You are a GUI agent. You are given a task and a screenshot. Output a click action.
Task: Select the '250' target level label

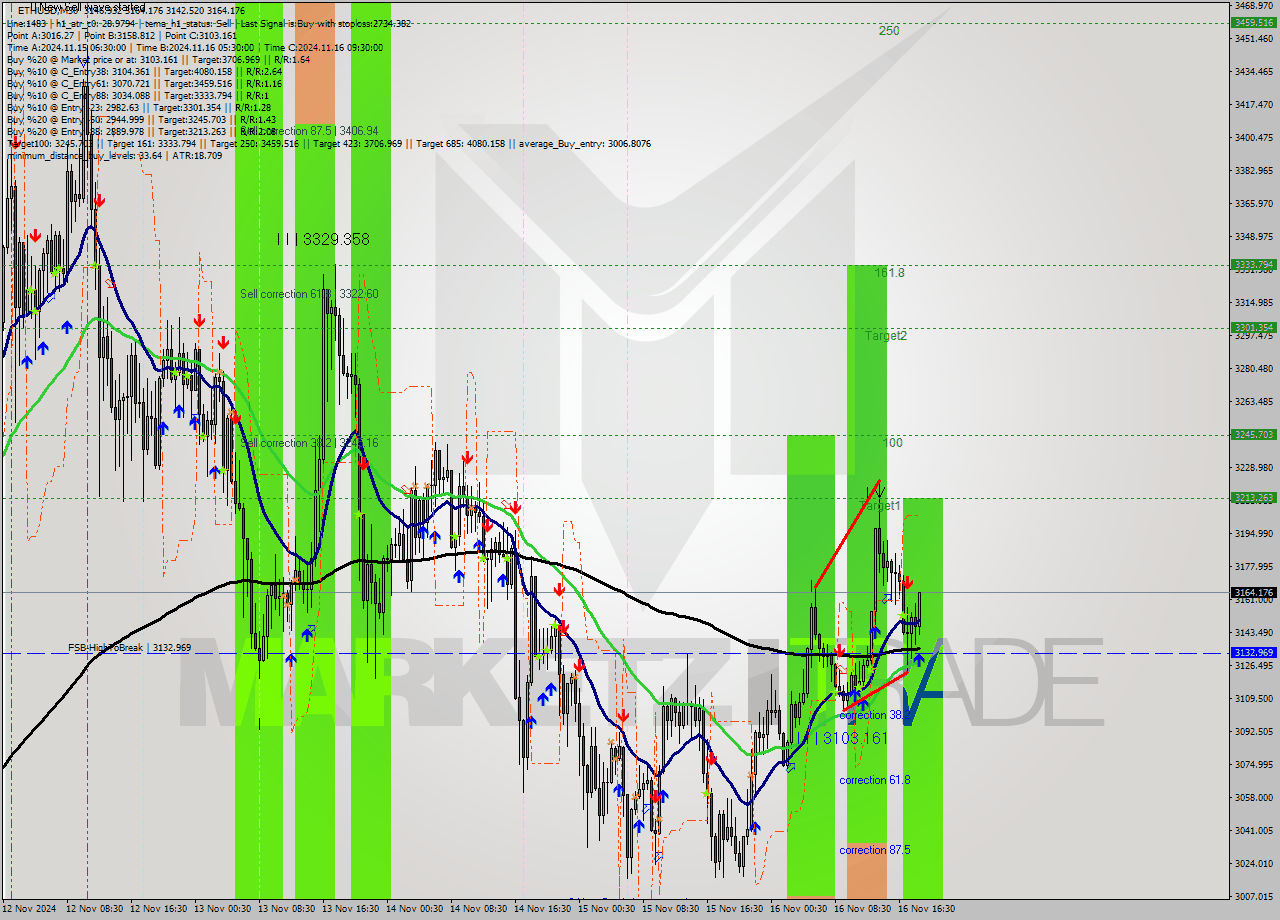point(889,30)
